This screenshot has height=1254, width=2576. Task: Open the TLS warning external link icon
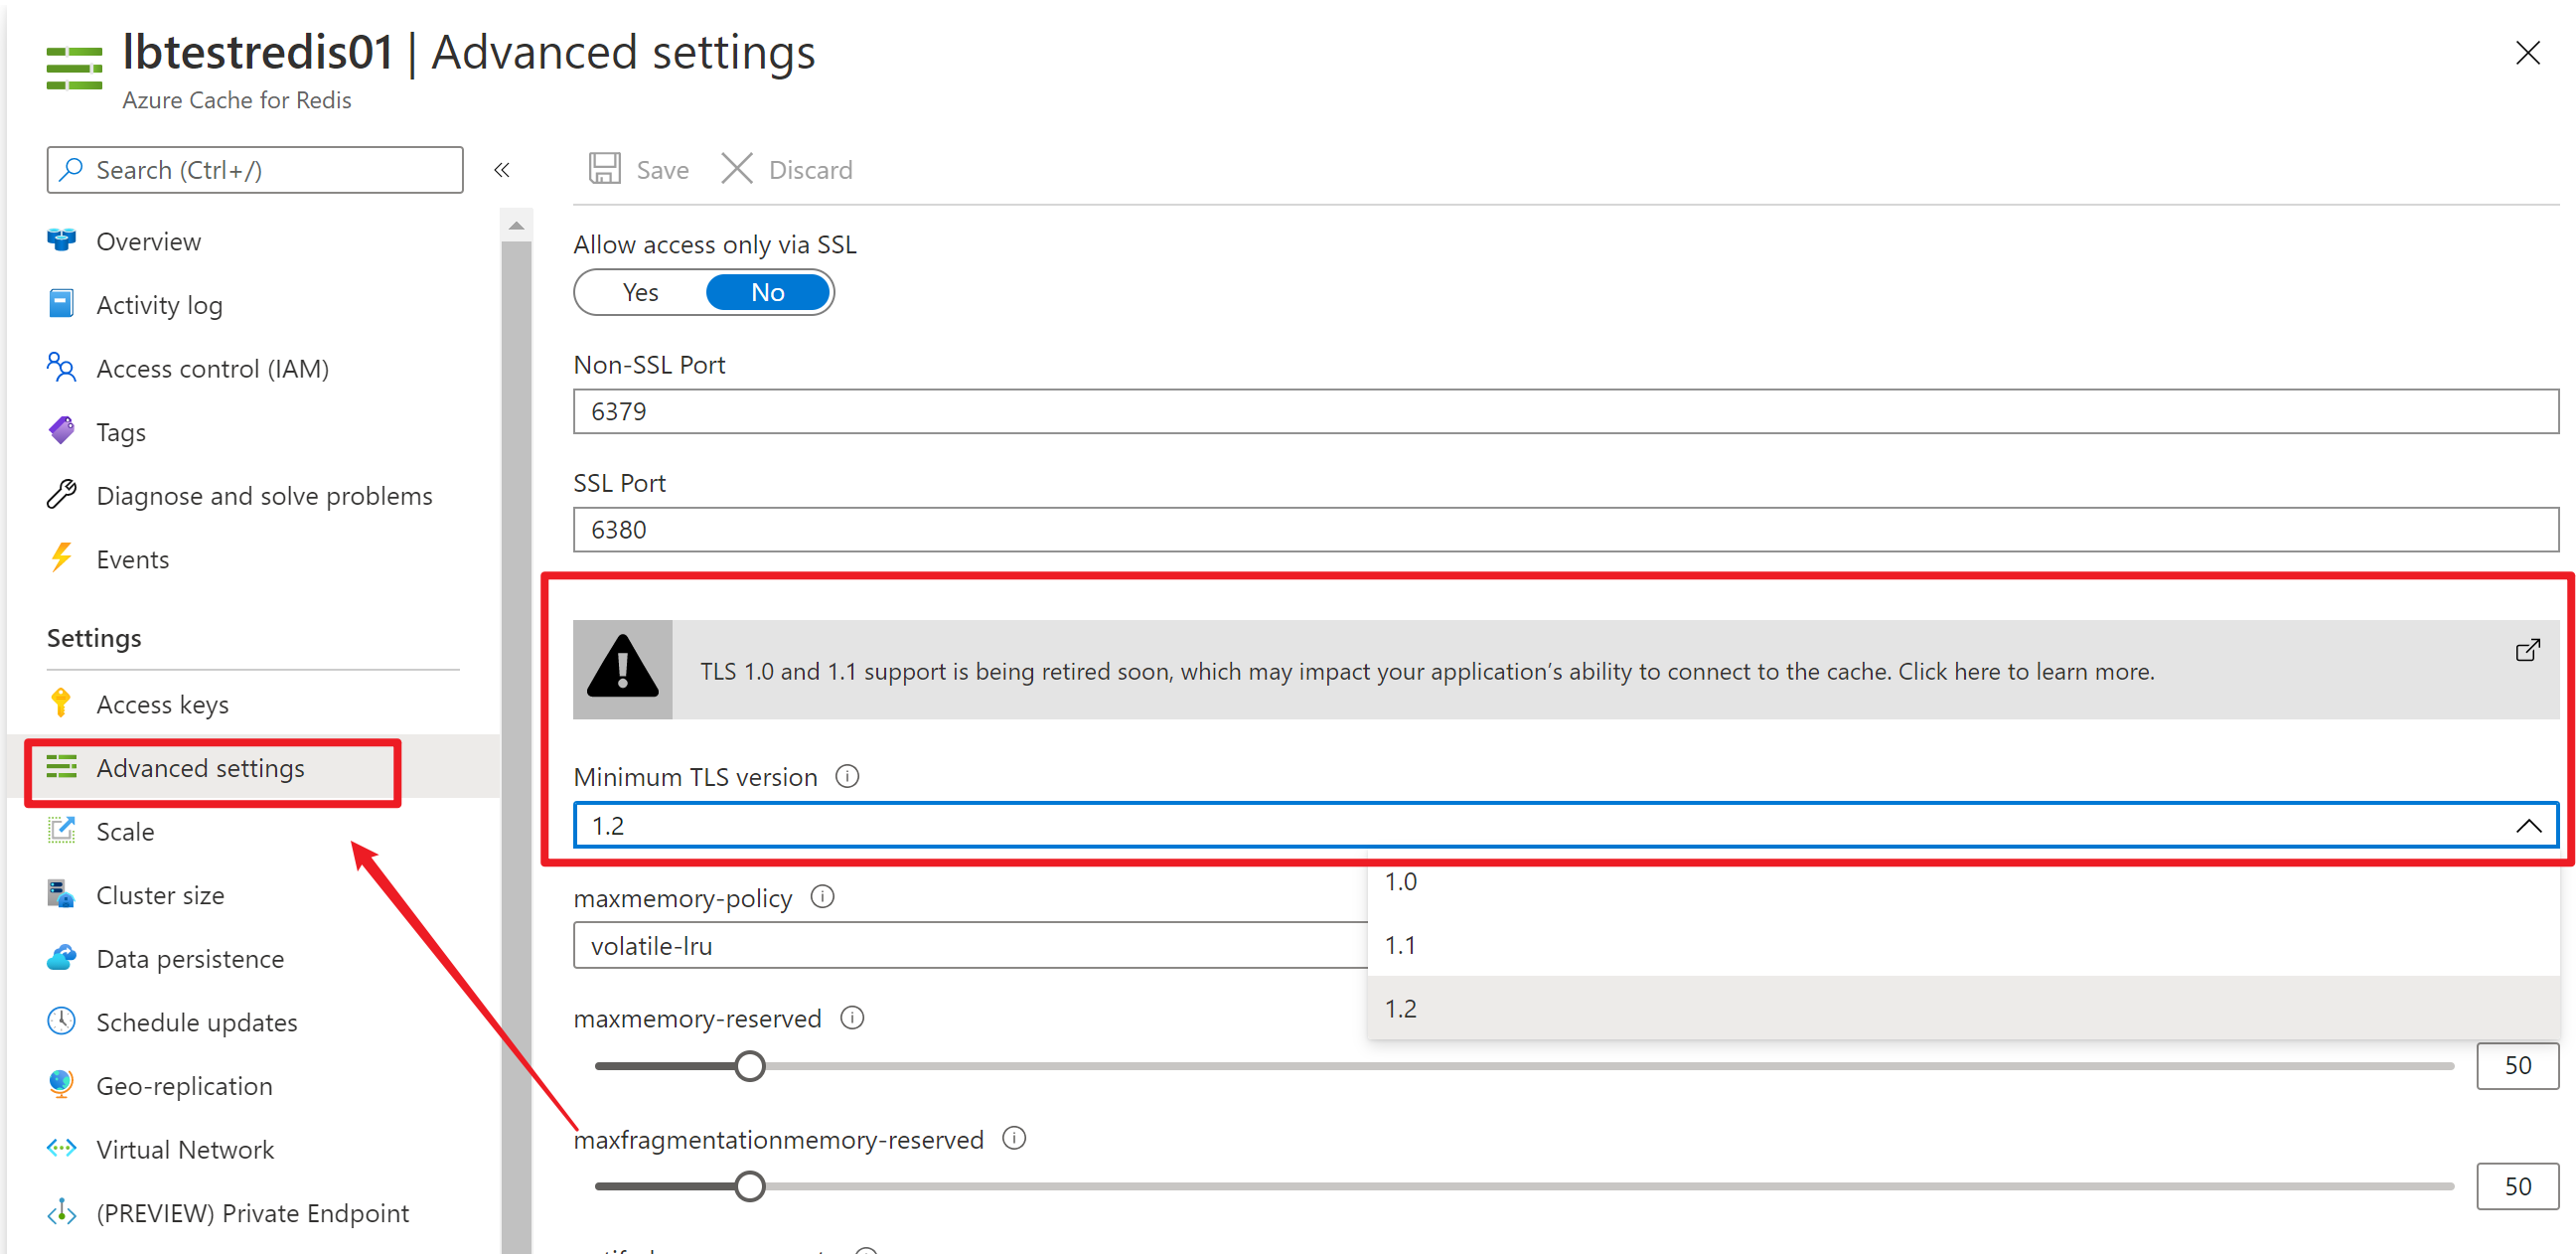point(2527,651)
